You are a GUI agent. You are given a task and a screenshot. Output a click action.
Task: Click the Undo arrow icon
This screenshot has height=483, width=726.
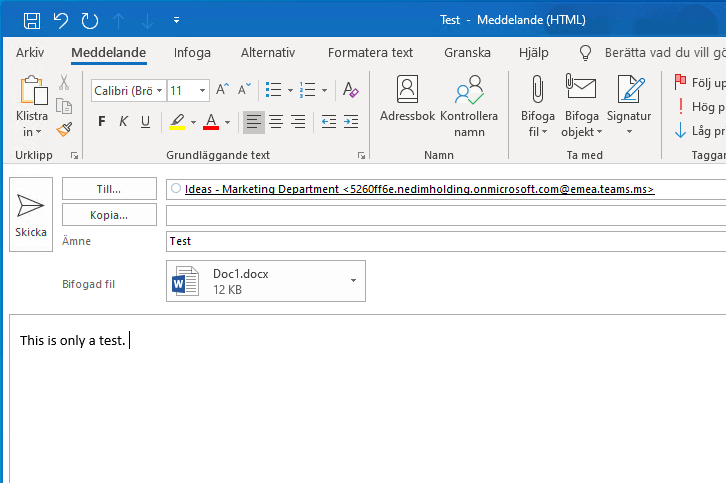point(61,20)
